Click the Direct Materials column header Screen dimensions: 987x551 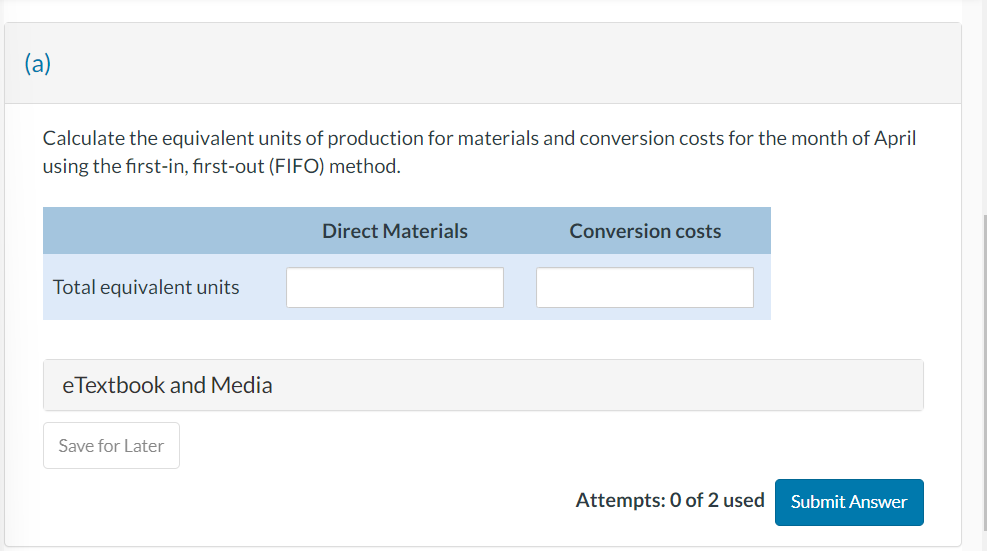click(x=395, y=231)
